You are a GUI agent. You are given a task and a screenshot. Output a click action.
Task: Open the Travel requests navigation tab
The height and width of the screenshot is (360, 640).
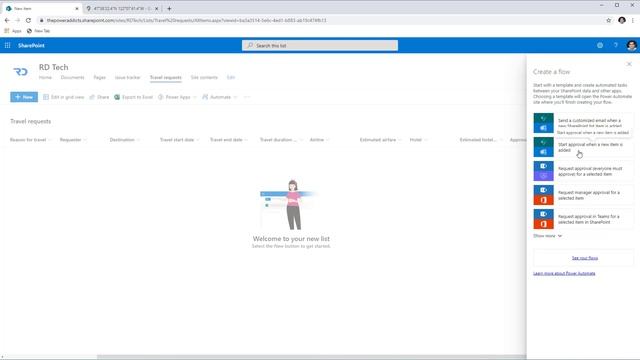[x=165, y=78]
